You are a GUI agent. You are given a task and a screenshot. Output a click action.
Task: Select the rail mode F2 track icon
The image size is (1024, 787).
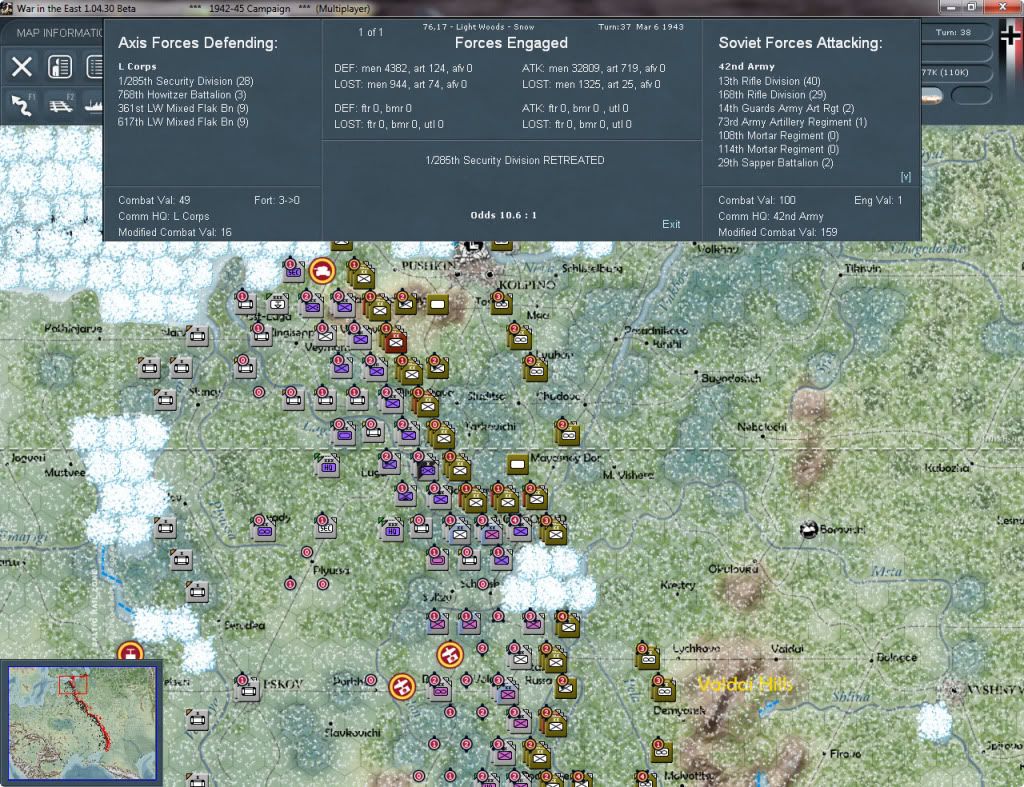[x=61, y=104]
